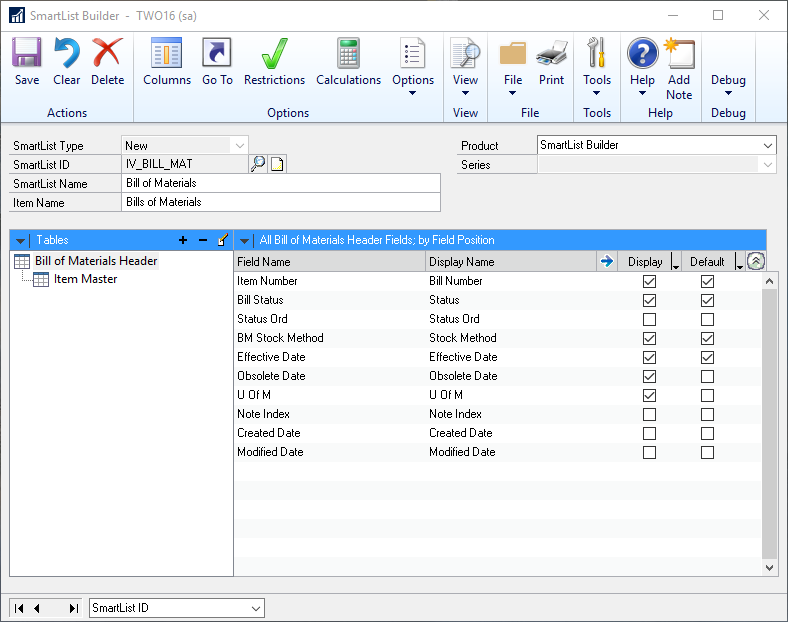
Task: Uncheck Default for BM Stock Method
Action: pos(707,339)
